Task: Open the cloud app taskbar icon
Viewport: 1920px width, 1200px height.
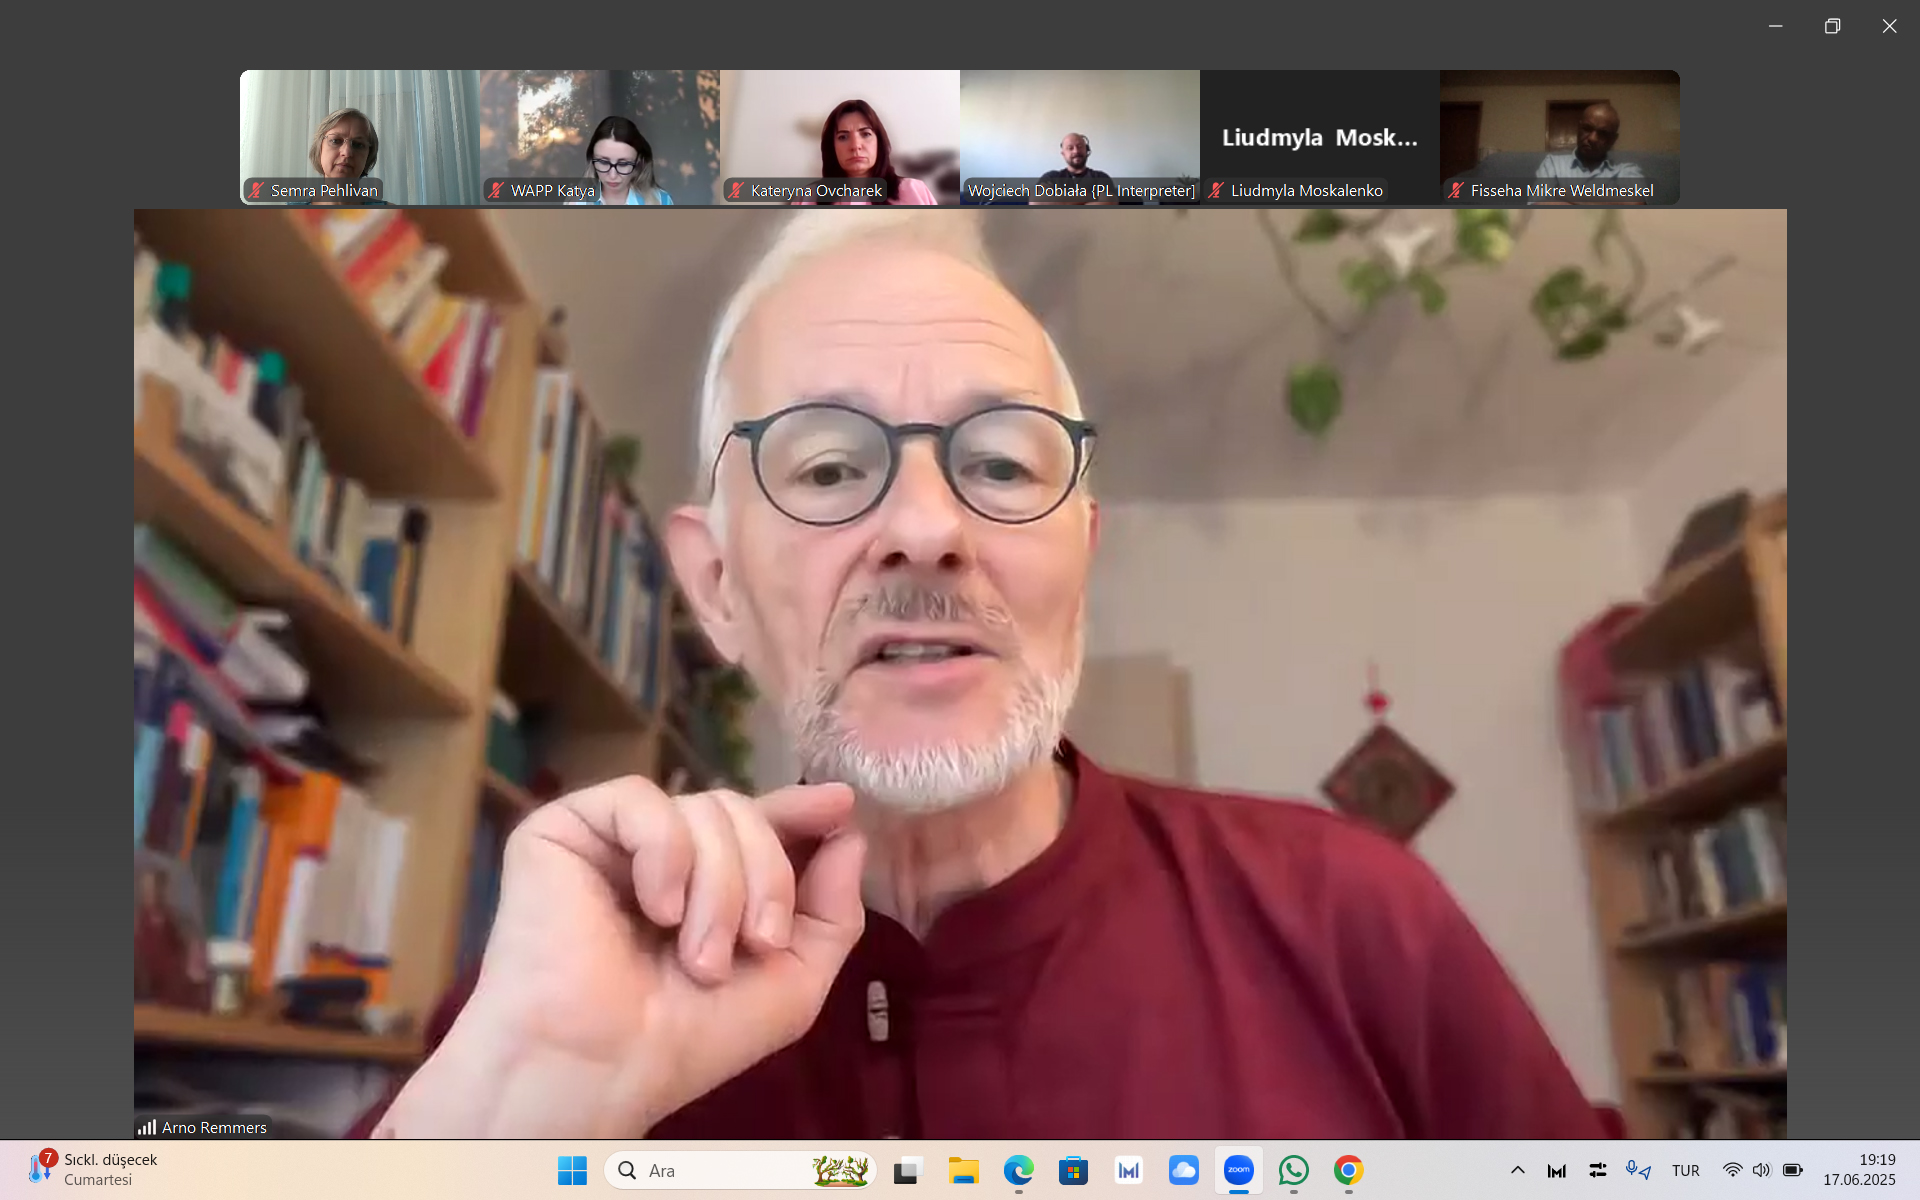Action: [x=1183, y=1170]
